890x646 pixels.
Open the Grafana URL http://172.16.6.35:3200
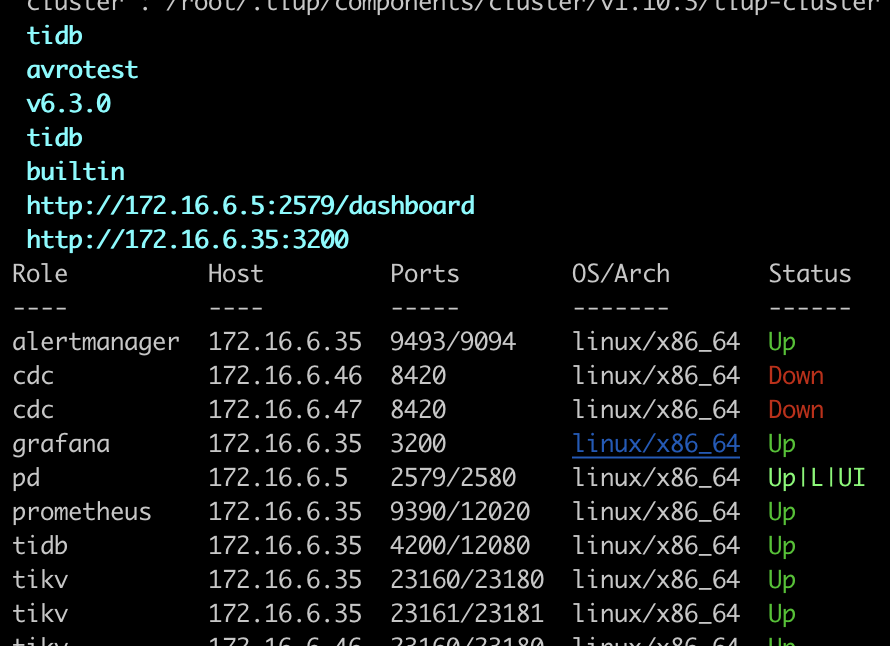187,239
